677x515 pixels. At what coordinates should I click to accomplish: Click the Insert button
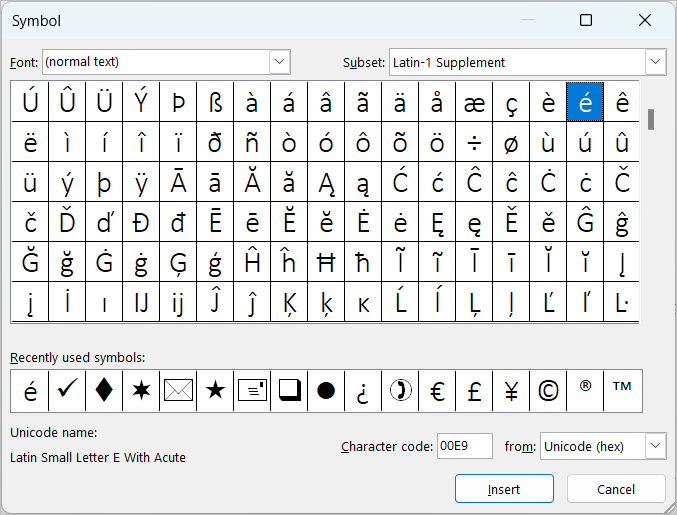point(504,489)
